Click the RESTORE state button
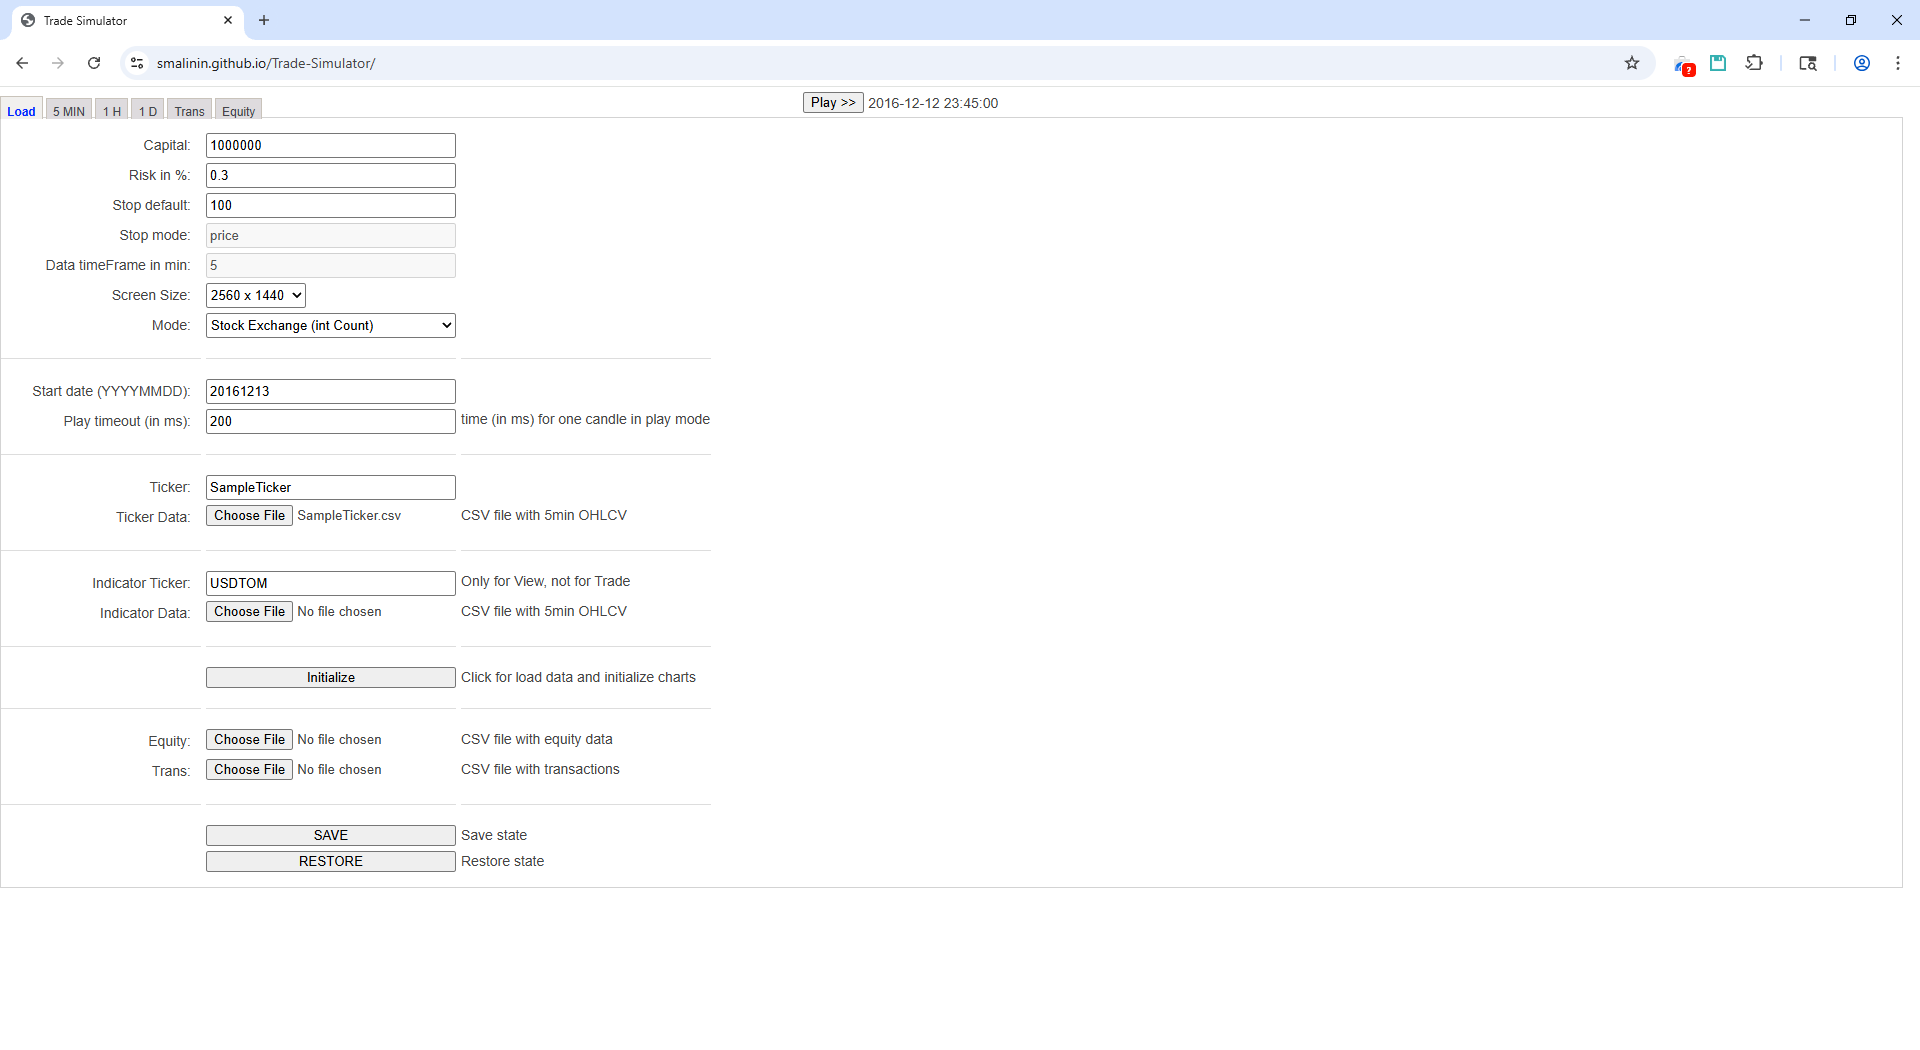1920x1050 pixels. (331, 861)
